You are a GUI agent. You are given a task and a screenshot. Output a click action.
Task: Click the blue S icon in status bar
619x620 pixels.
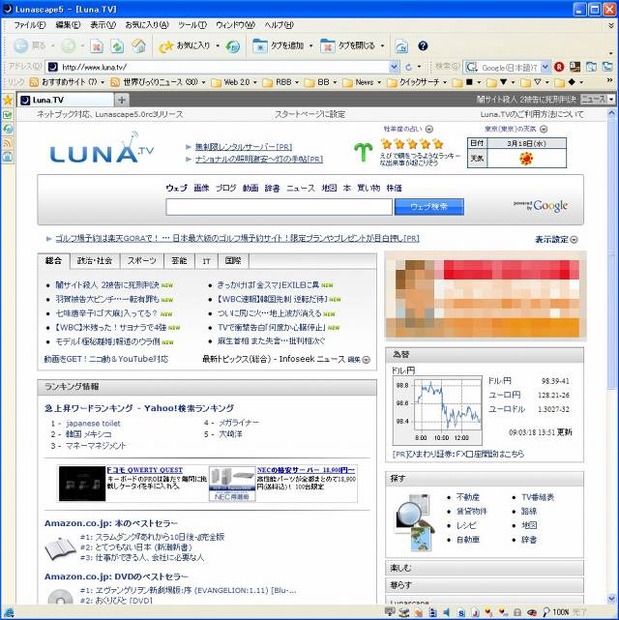(461, 612)
